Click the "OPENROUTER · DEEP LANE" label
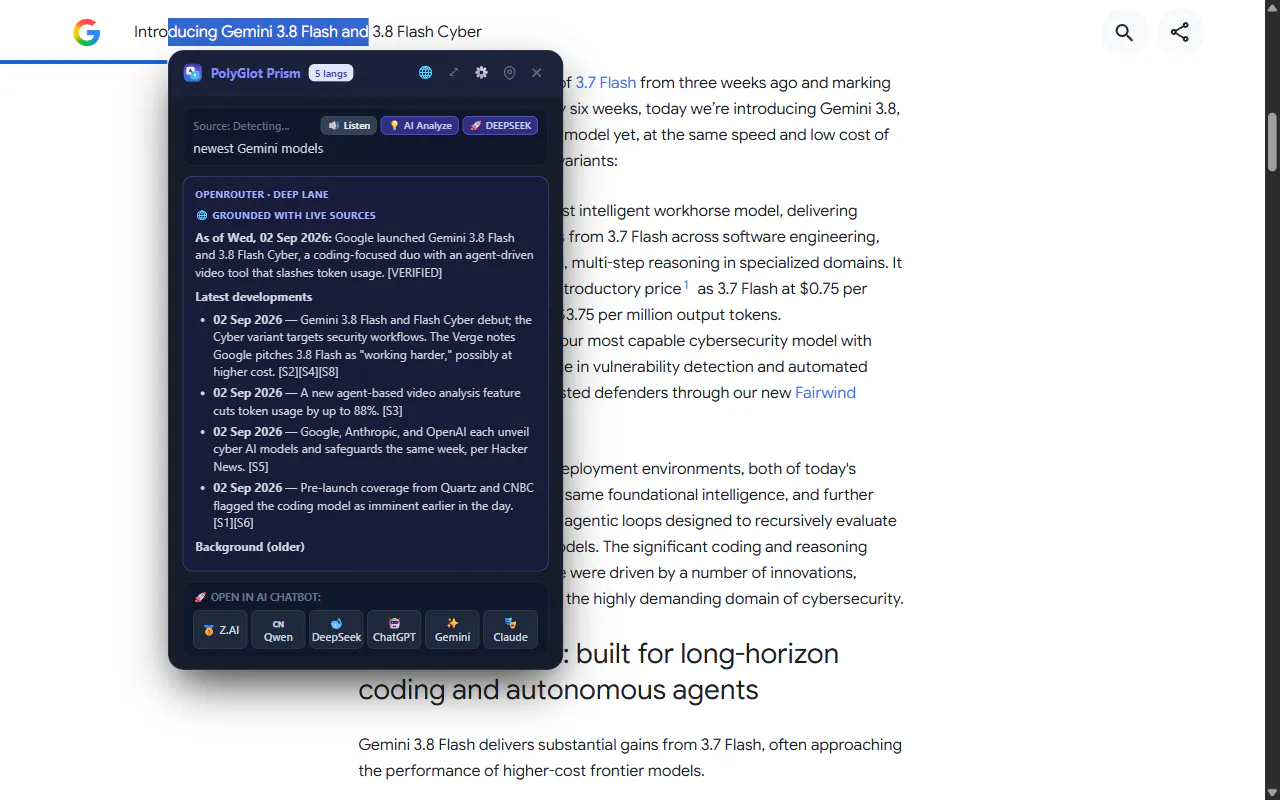The width and height of the screenshot is (1280, 800). pos(262,194)
